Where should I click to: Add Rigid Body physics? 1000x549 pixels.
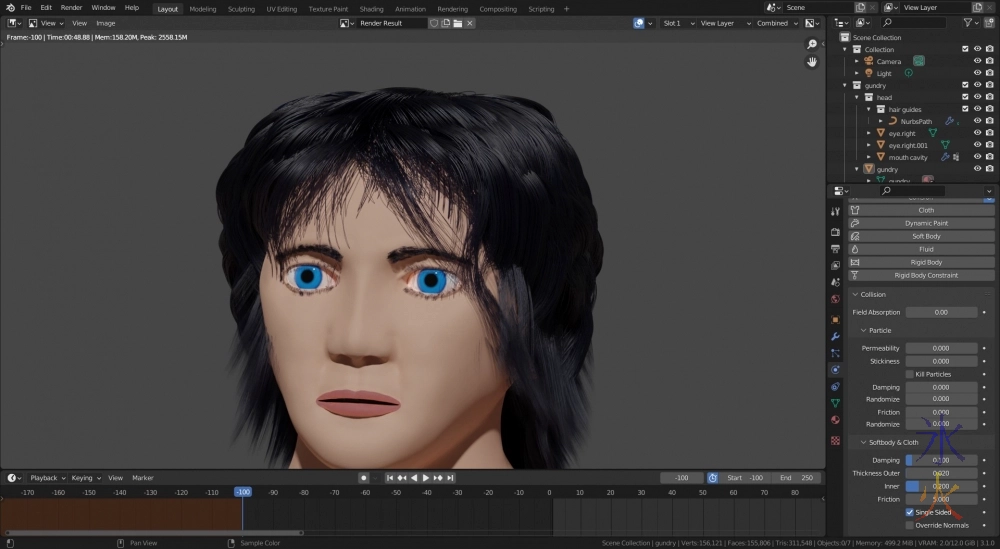pos(926,262)
